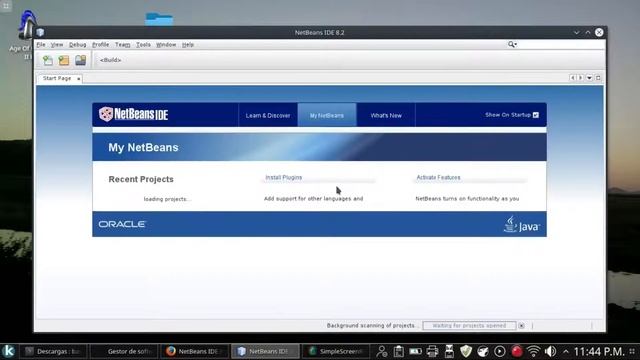Switch to the What's New tab
Screen dimensions: 640x360
pos(386,115)
